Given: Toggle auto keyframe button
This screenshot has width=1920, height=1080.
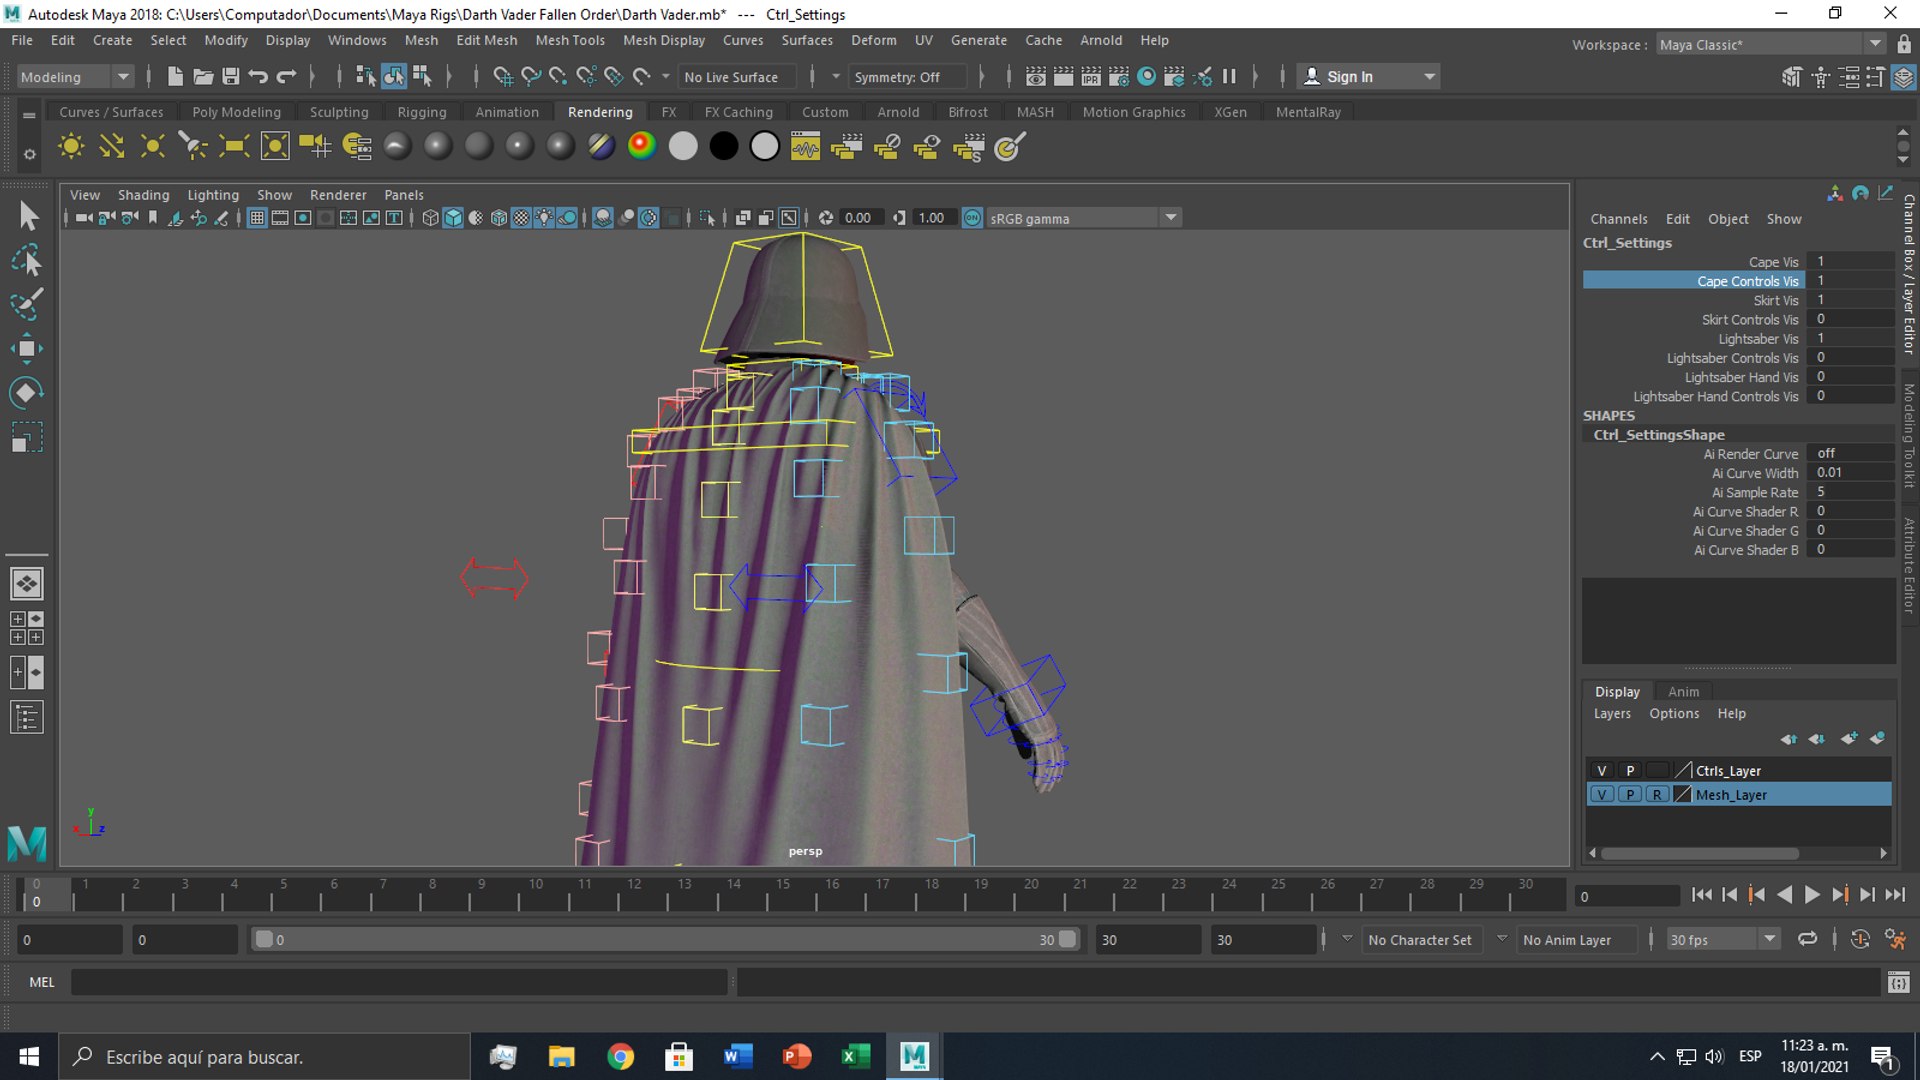Looking at the screenshot, I should 1860,939.
